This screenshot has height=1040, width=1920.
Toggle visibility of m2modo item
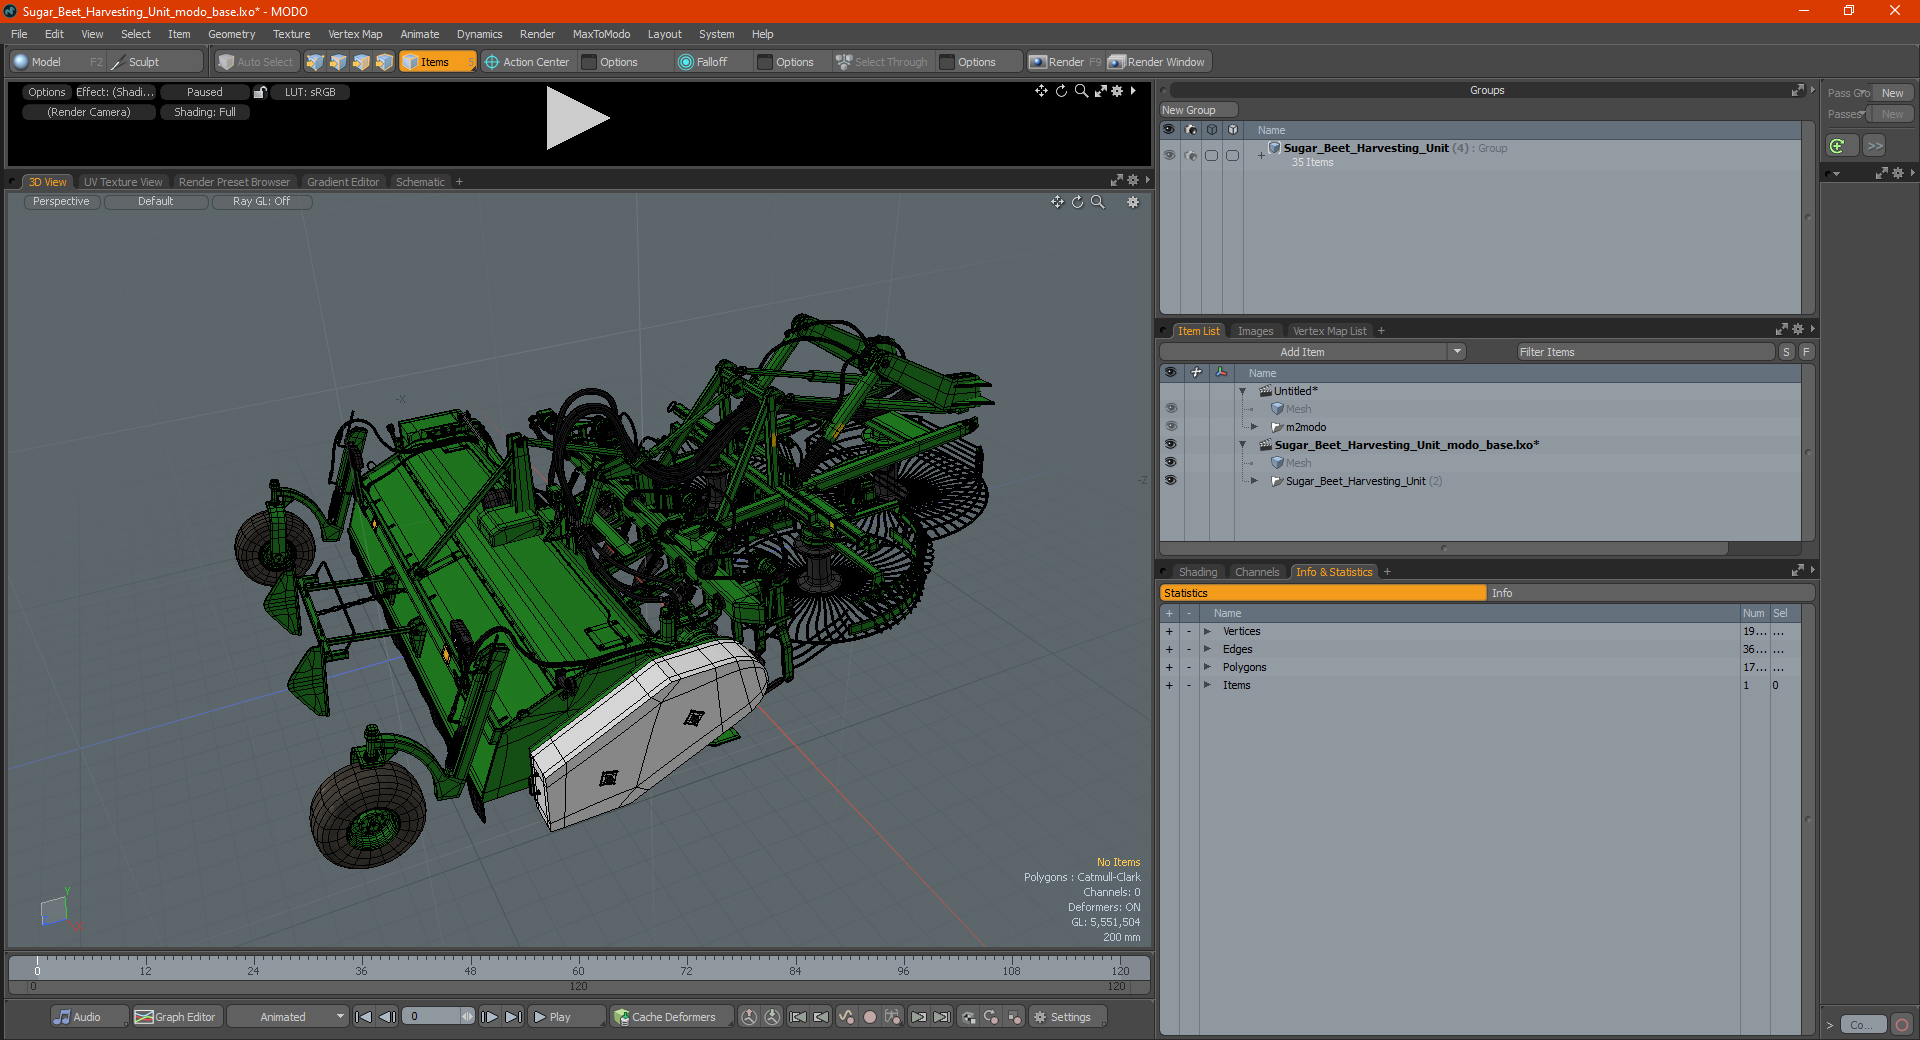click(x=1171, y=427)
